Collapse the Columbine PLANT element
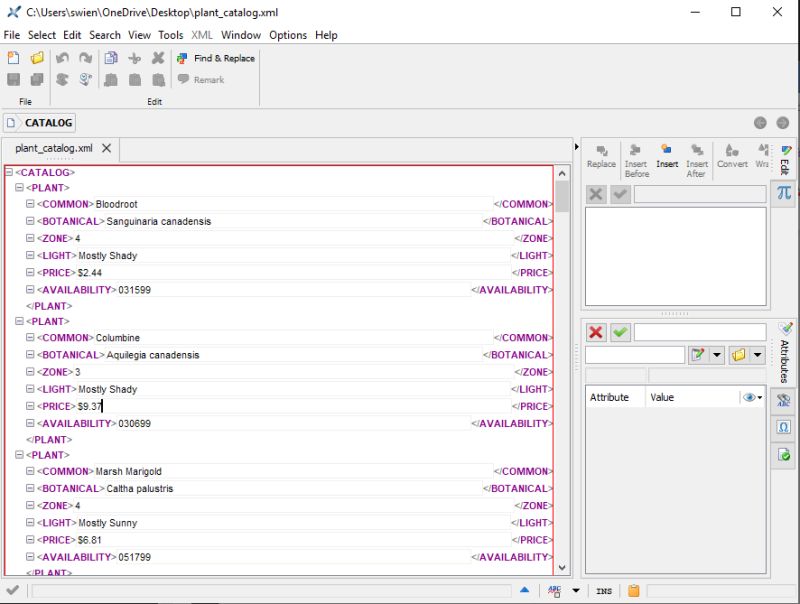Viewport: 800px width, 604px height. click(18, 321)
